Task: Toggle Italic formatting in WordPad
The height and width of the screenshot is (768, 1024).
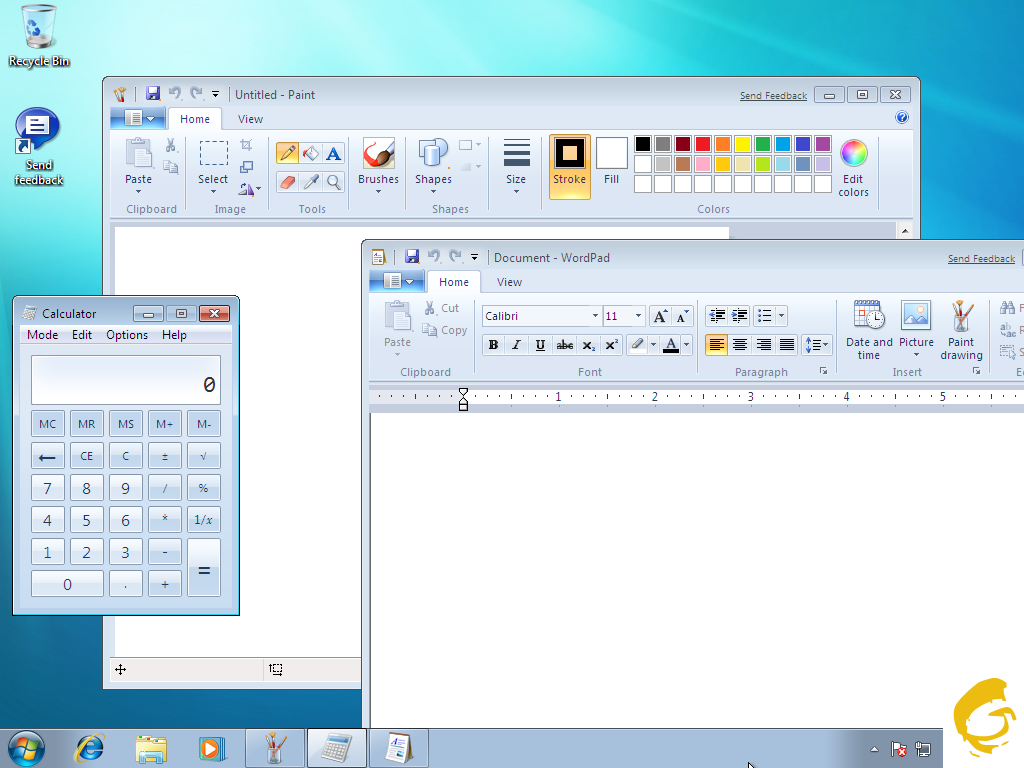Action: point(517,345)
